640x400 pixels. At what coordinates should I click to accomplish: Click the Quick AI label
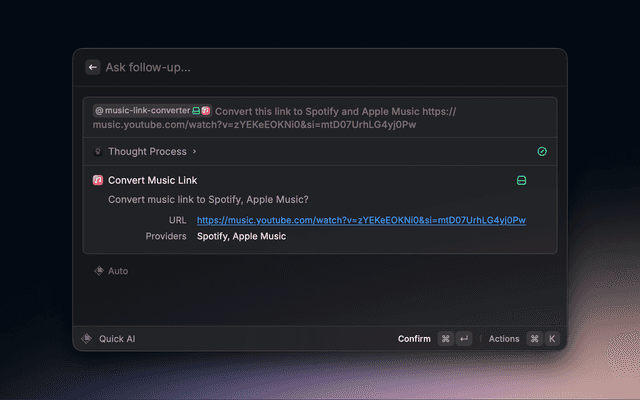click(x=117, y=339)
